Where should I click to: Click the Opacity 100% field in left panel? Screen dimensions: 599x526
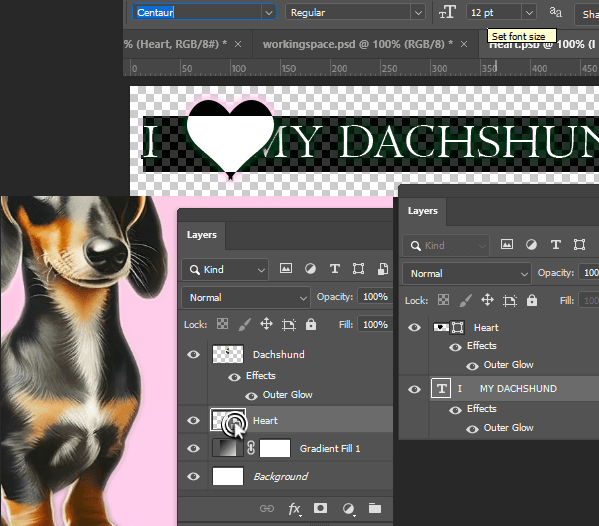(x=375, y=296)
